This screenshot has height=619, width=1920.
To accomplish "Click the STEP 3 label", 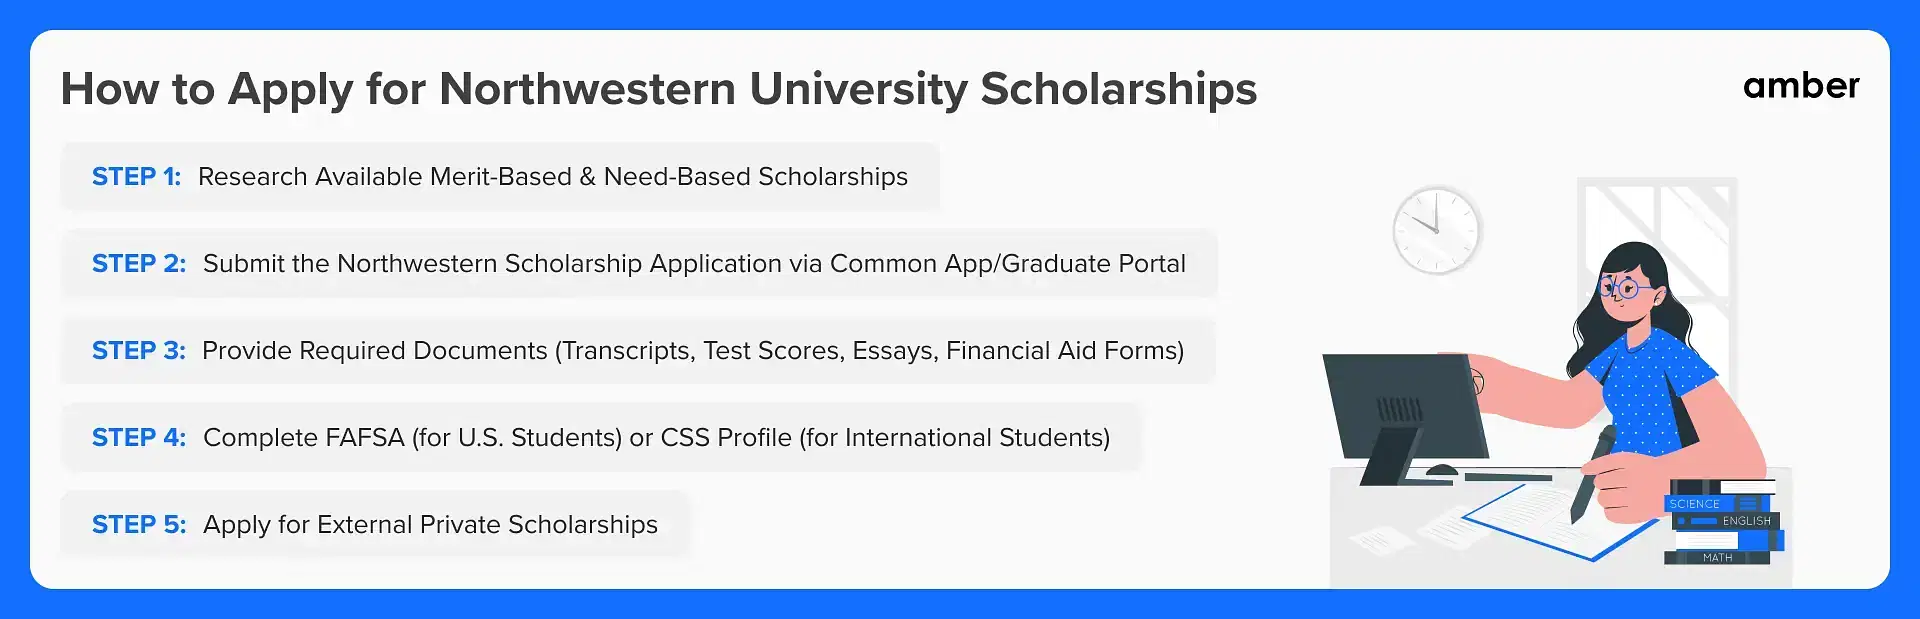I will pos(139,351).
